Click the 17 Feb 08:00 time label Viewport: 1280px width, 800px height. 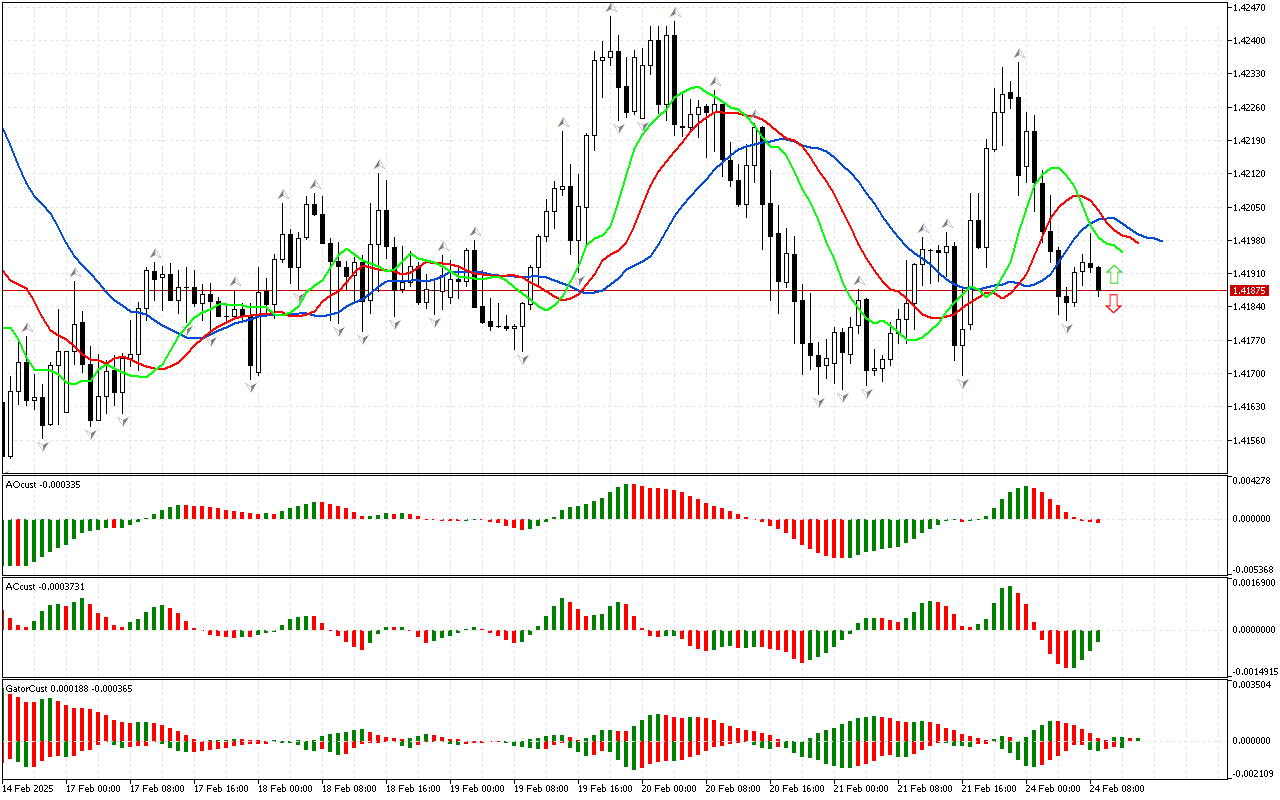(x=157, y=789)
